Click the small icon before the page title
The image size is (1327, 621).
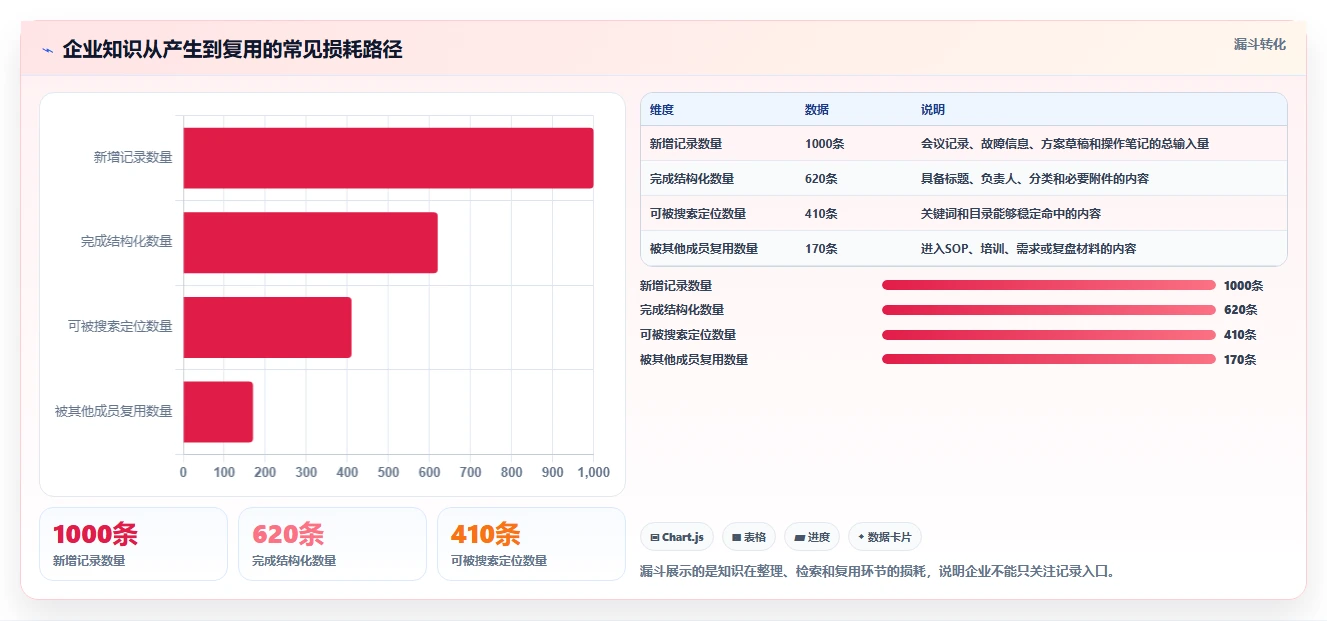point(47,50)
